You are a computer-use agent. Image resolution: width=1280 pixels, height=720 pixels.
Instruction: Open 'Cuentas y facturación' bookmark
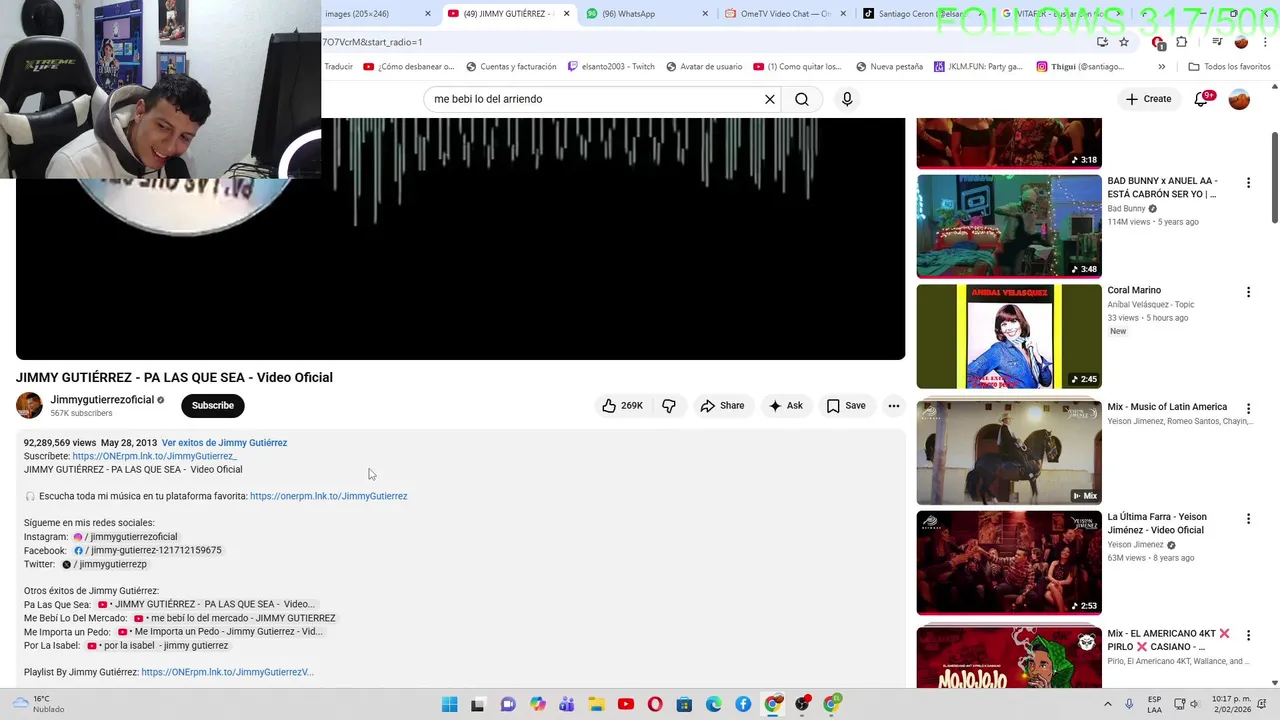tap(510, 67)
